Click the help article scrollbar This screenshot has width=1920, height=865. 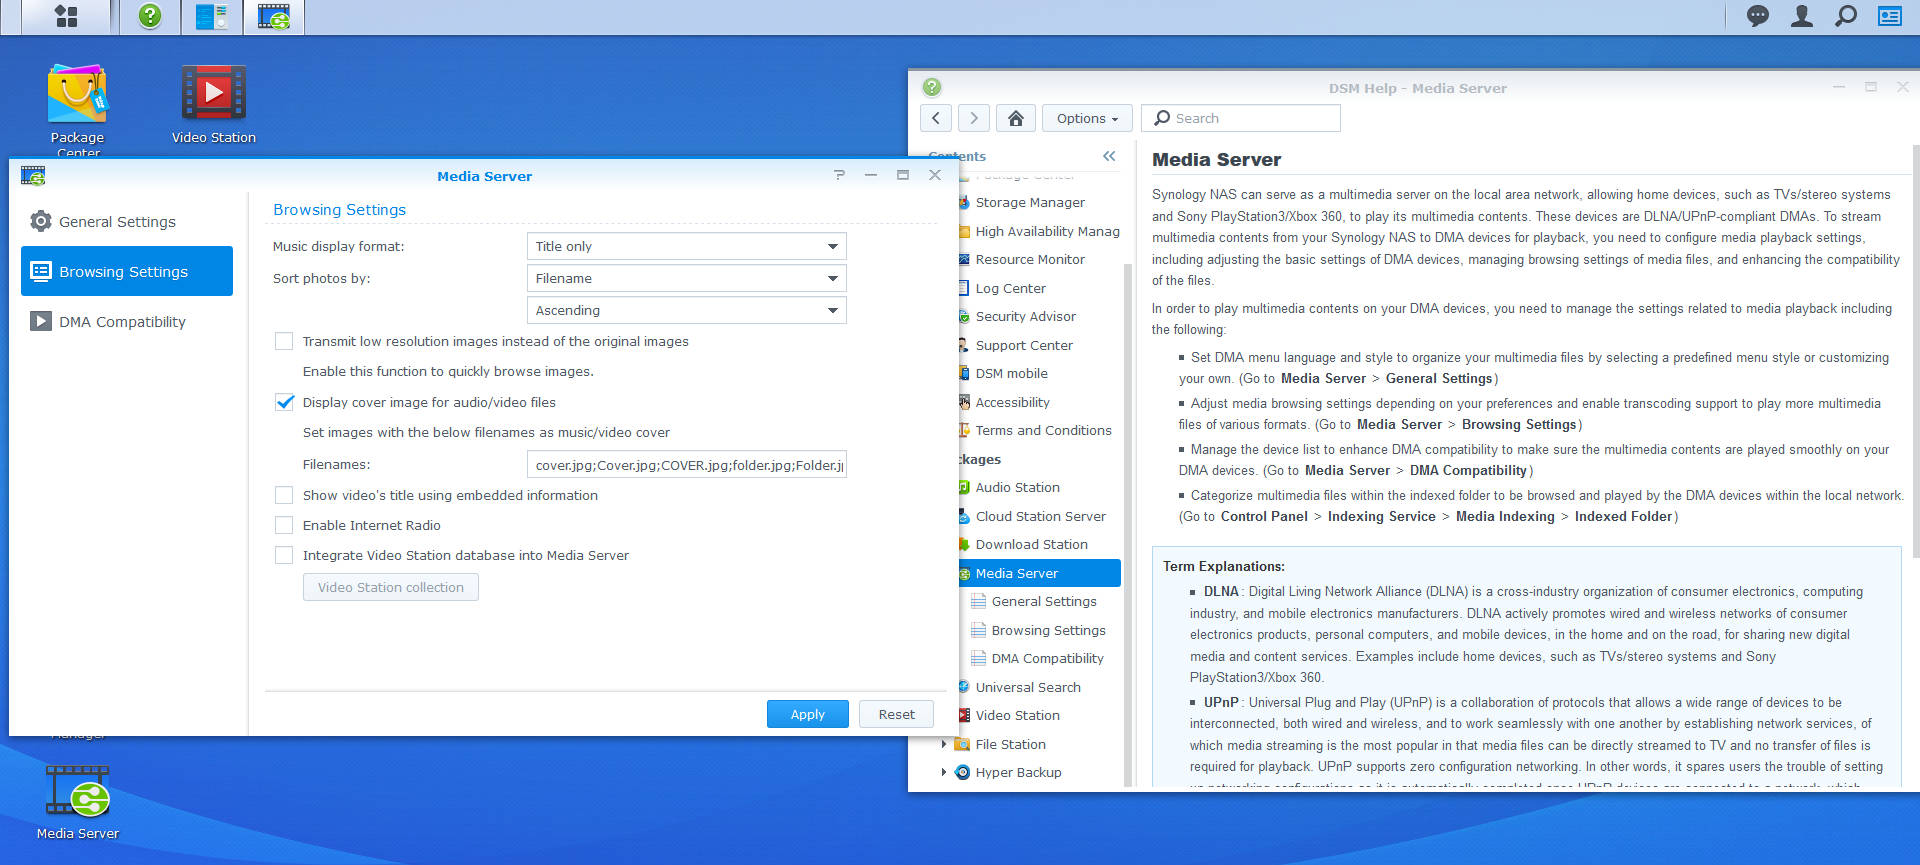[x=1915, y=350]
